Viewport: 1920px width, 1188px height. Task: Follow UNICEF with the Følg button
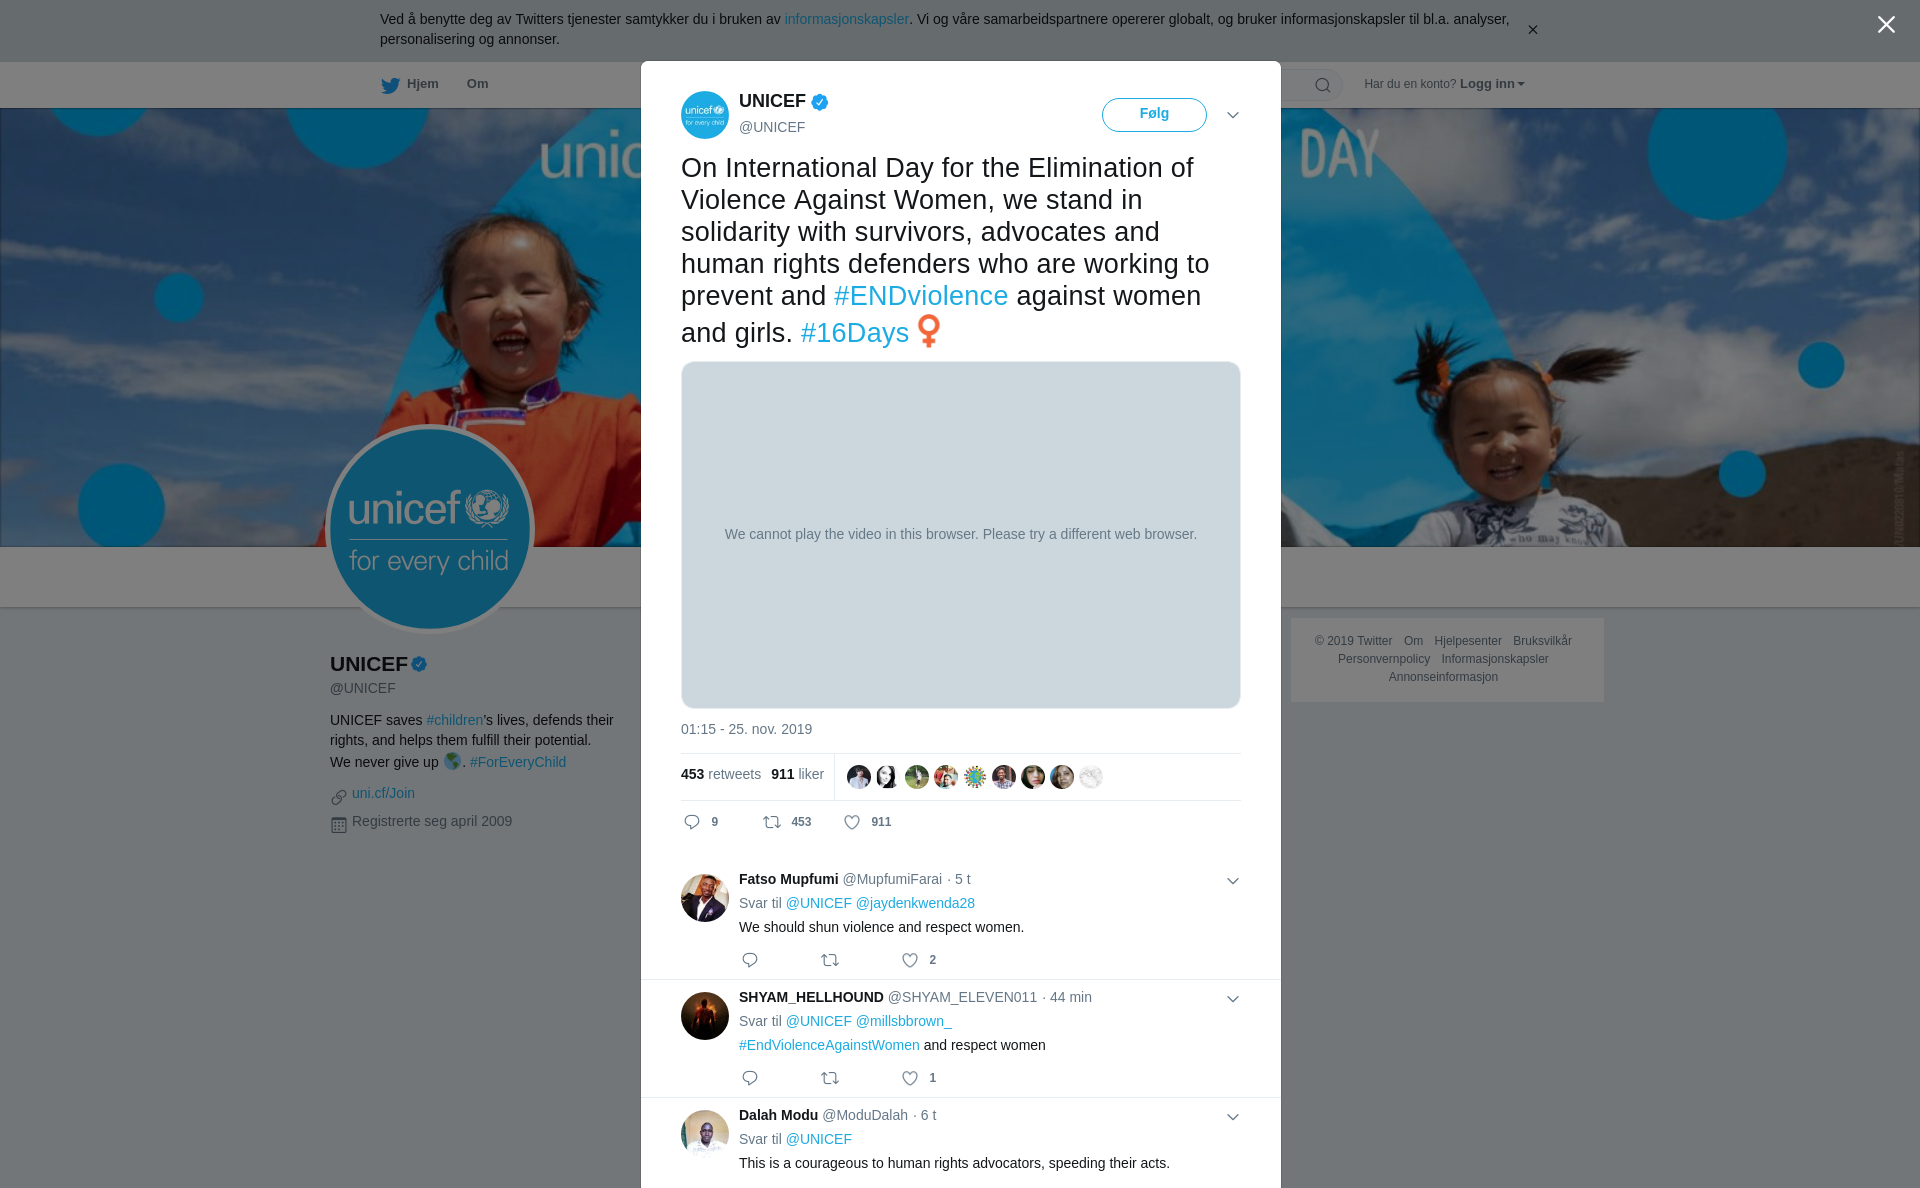tap(1154, 114)
